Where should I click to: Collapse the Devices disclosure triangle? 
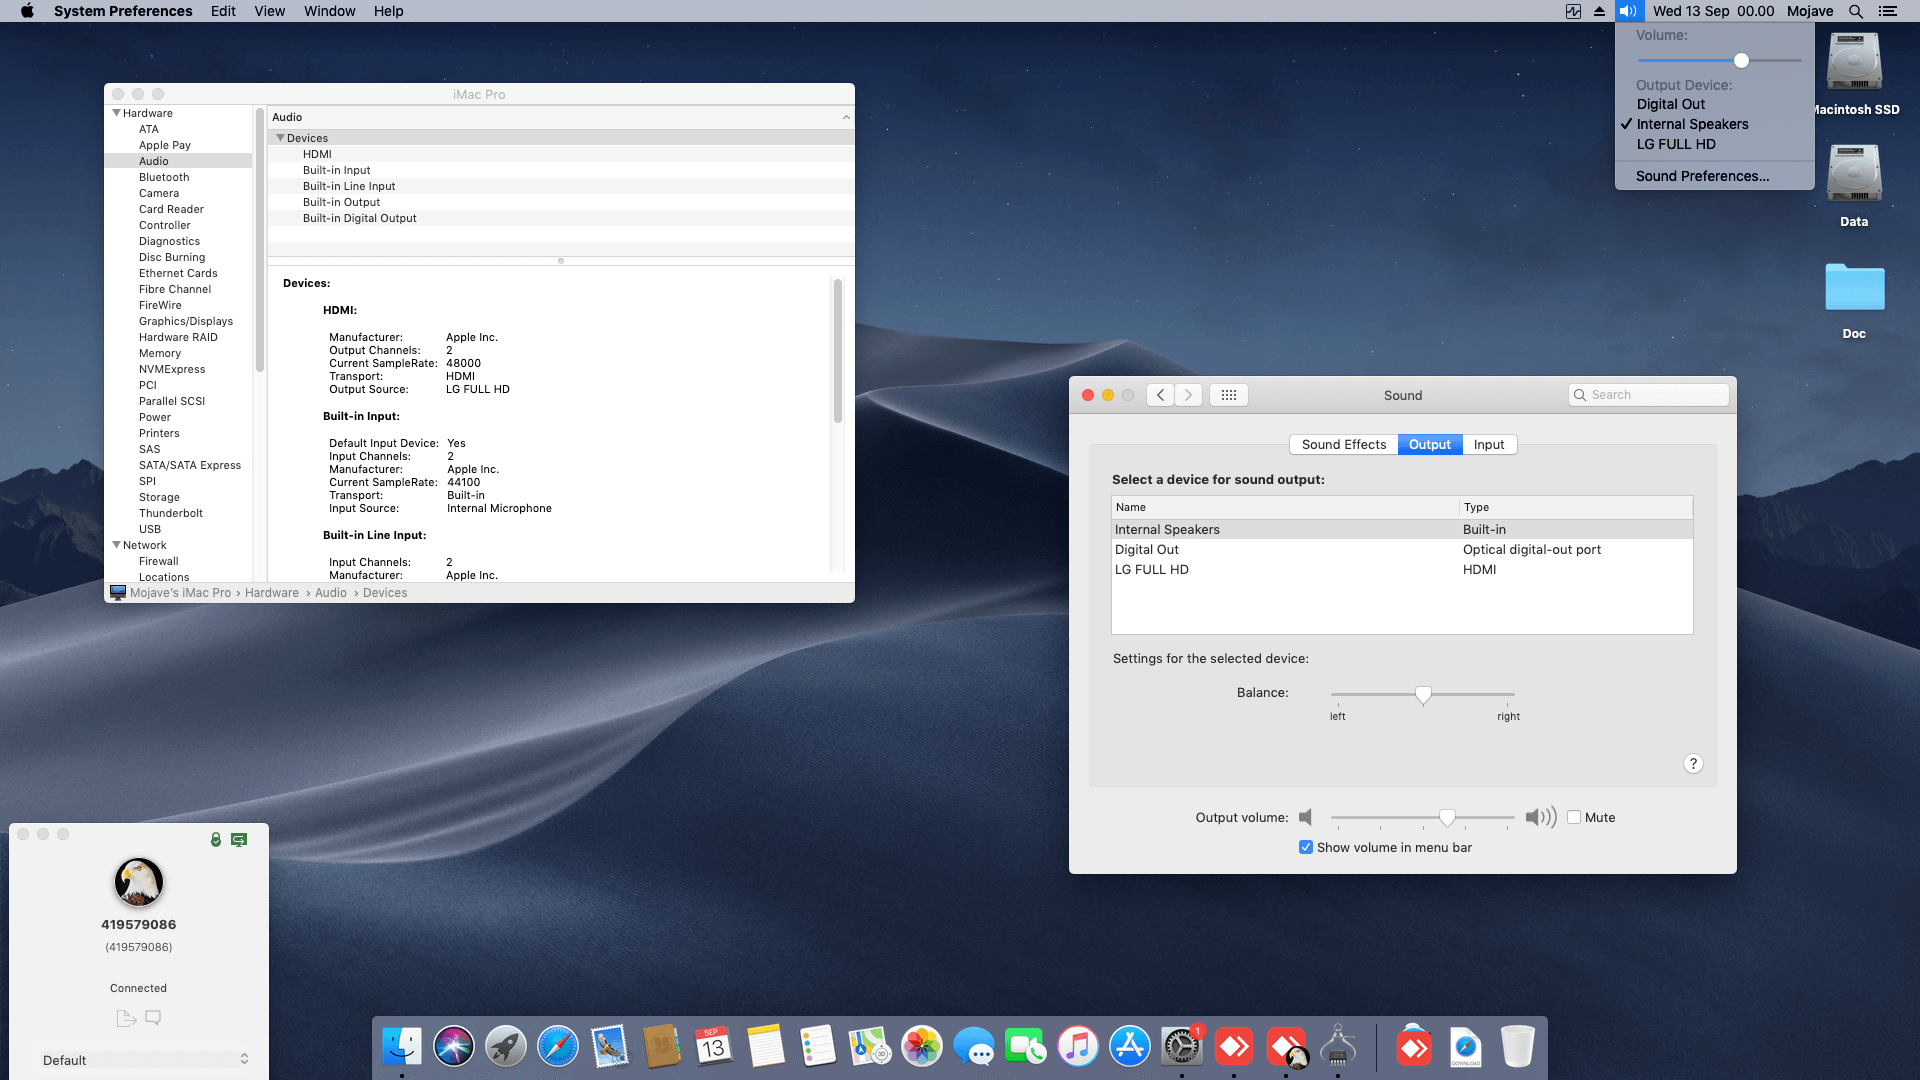tap(281, 138)
